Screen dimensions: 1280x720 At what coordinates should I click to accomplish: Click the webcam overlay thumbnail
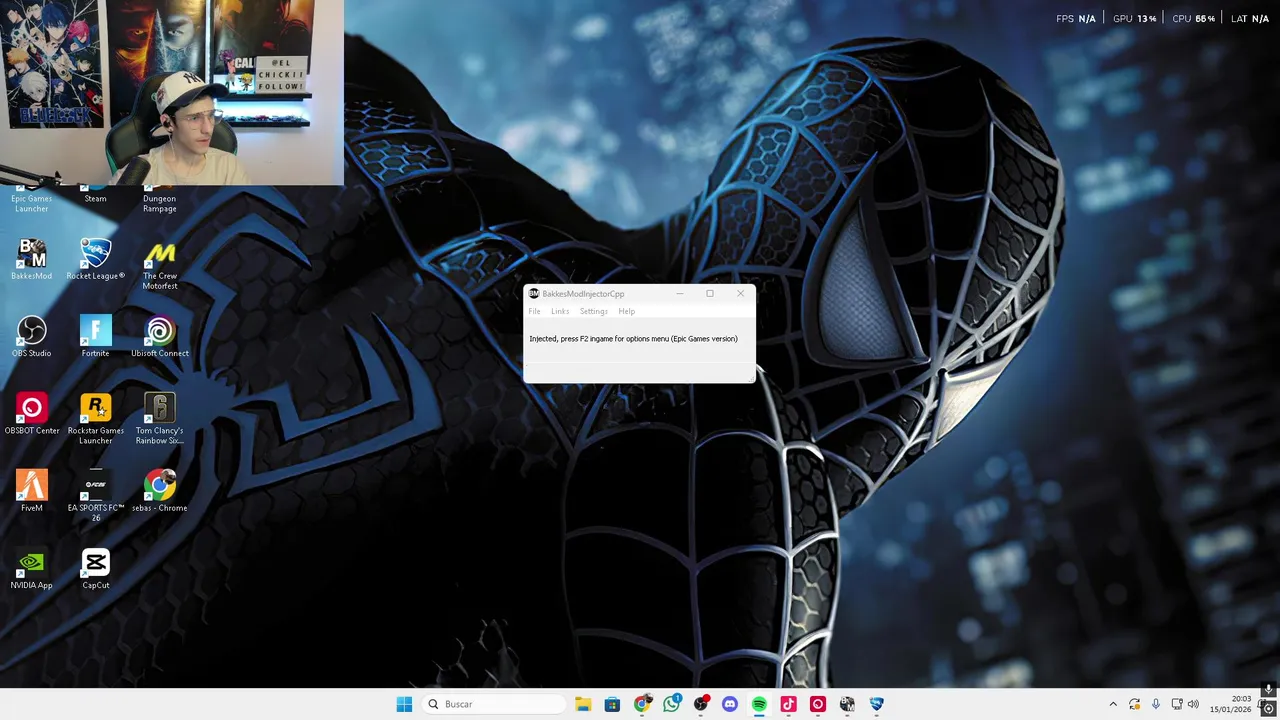pyautogui.click(x=172, y=92)
